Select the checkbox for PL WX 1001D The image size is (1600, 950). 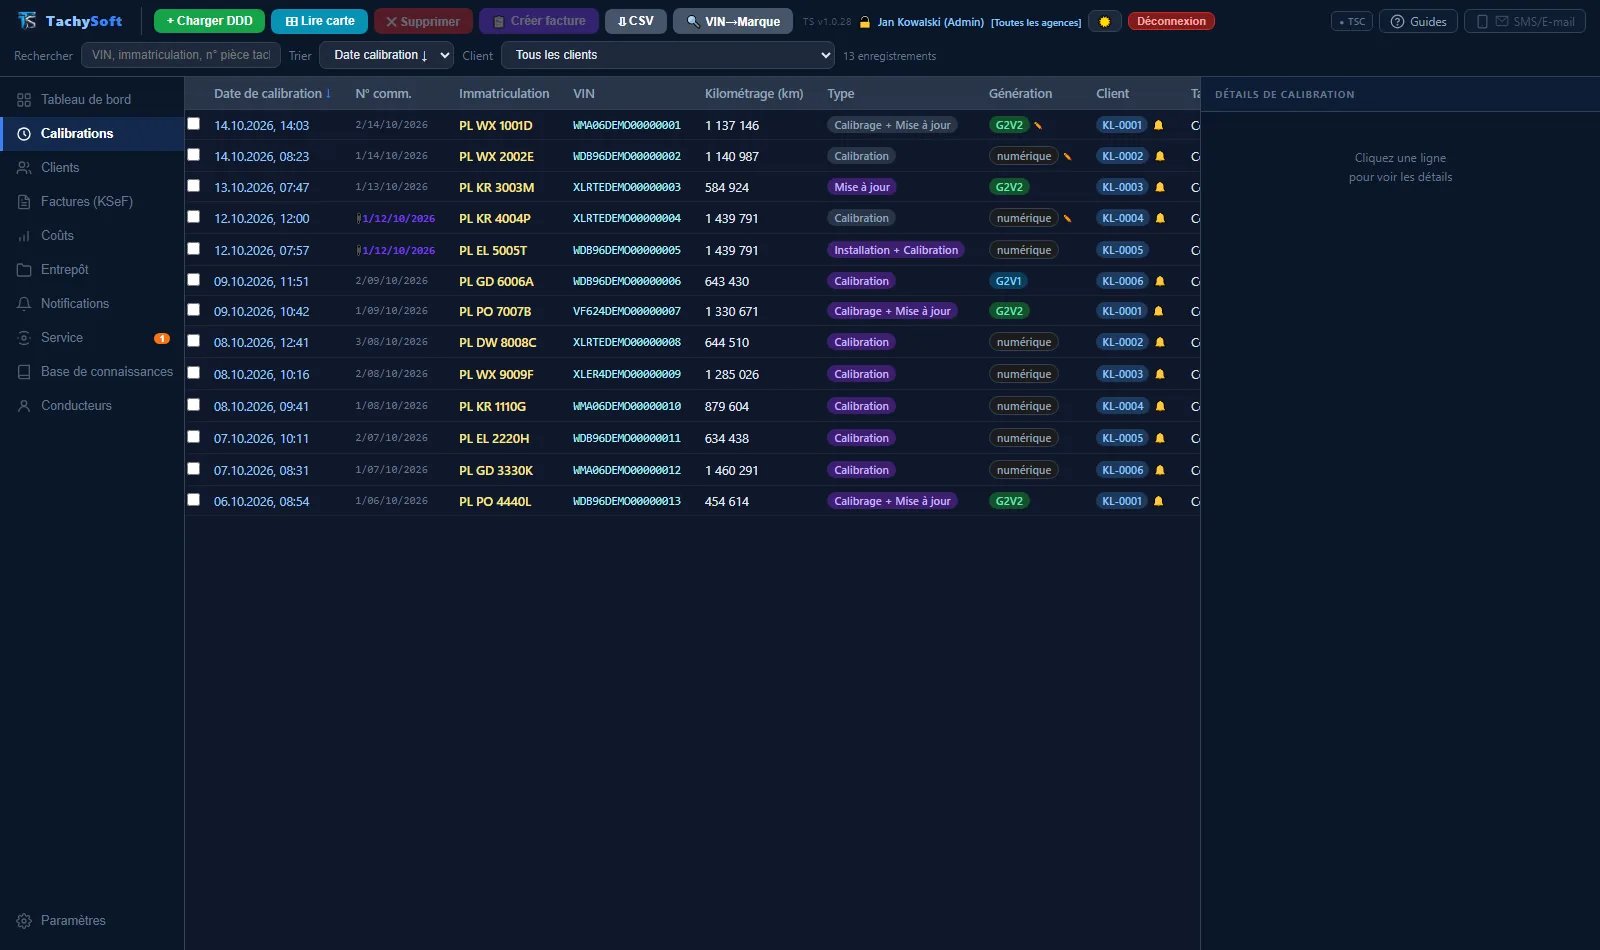point(194,124)
